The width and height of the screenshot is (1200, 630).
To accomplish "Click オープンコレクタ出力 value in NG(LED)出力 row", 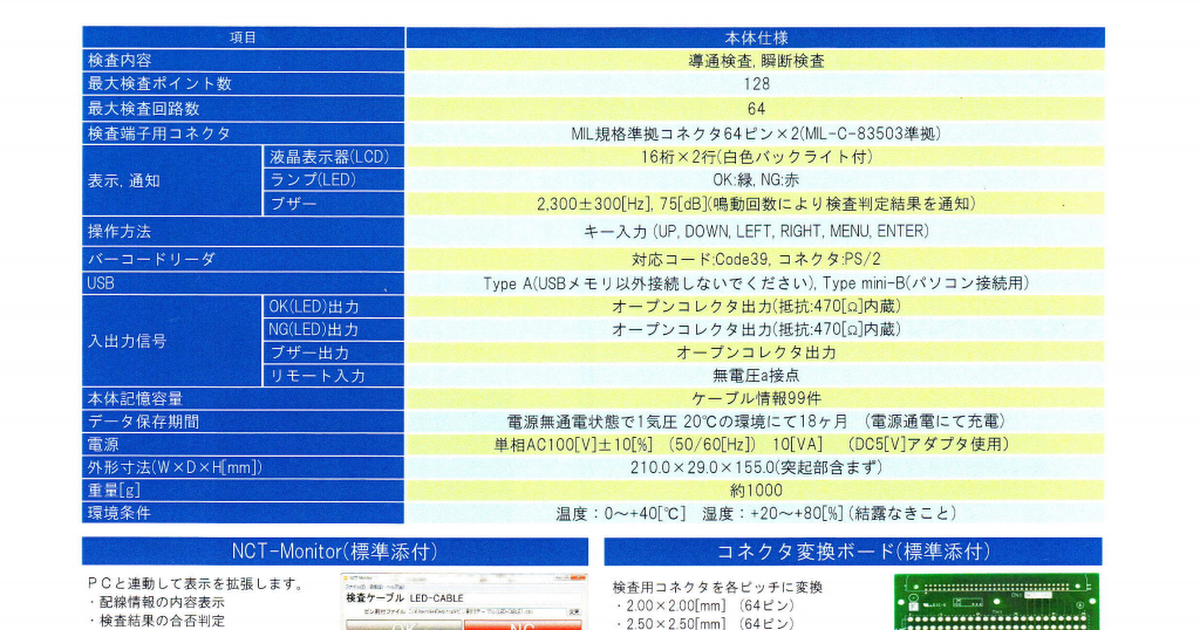I will [x=756, y=329].
